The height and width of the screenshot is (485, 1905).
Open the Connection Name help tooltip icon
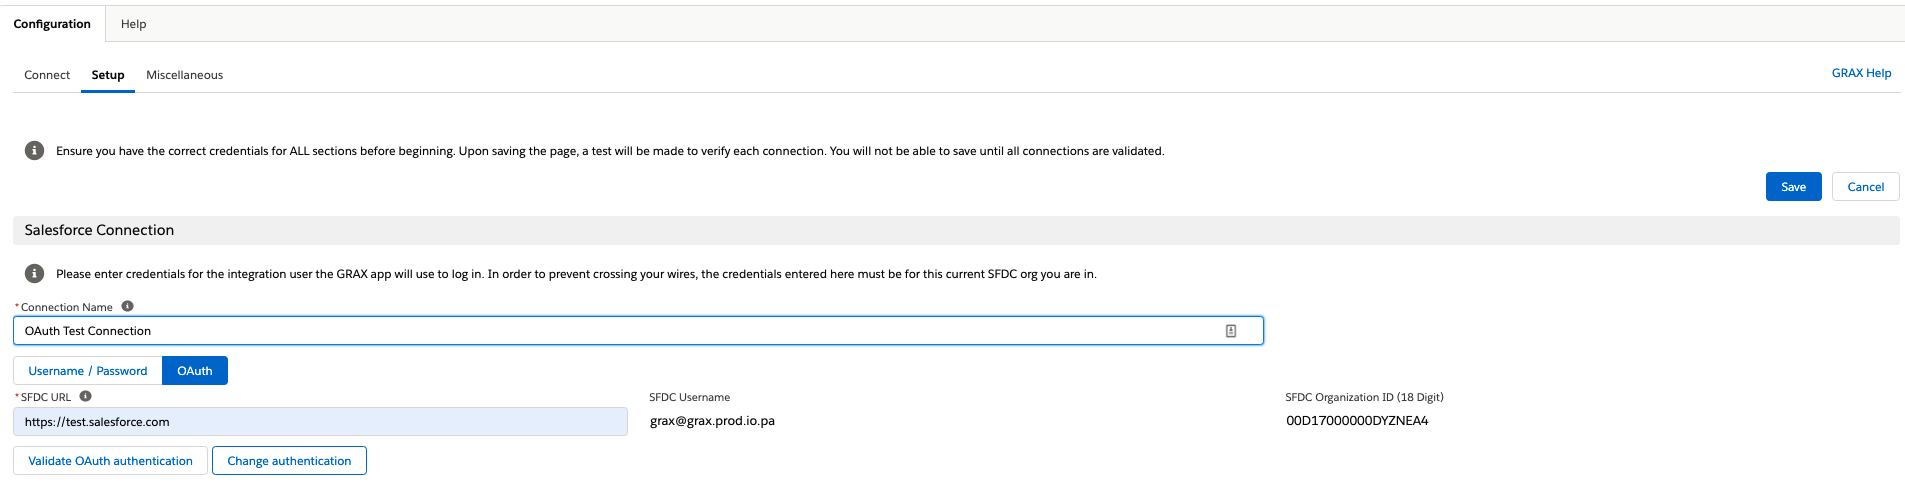point(127,307)
